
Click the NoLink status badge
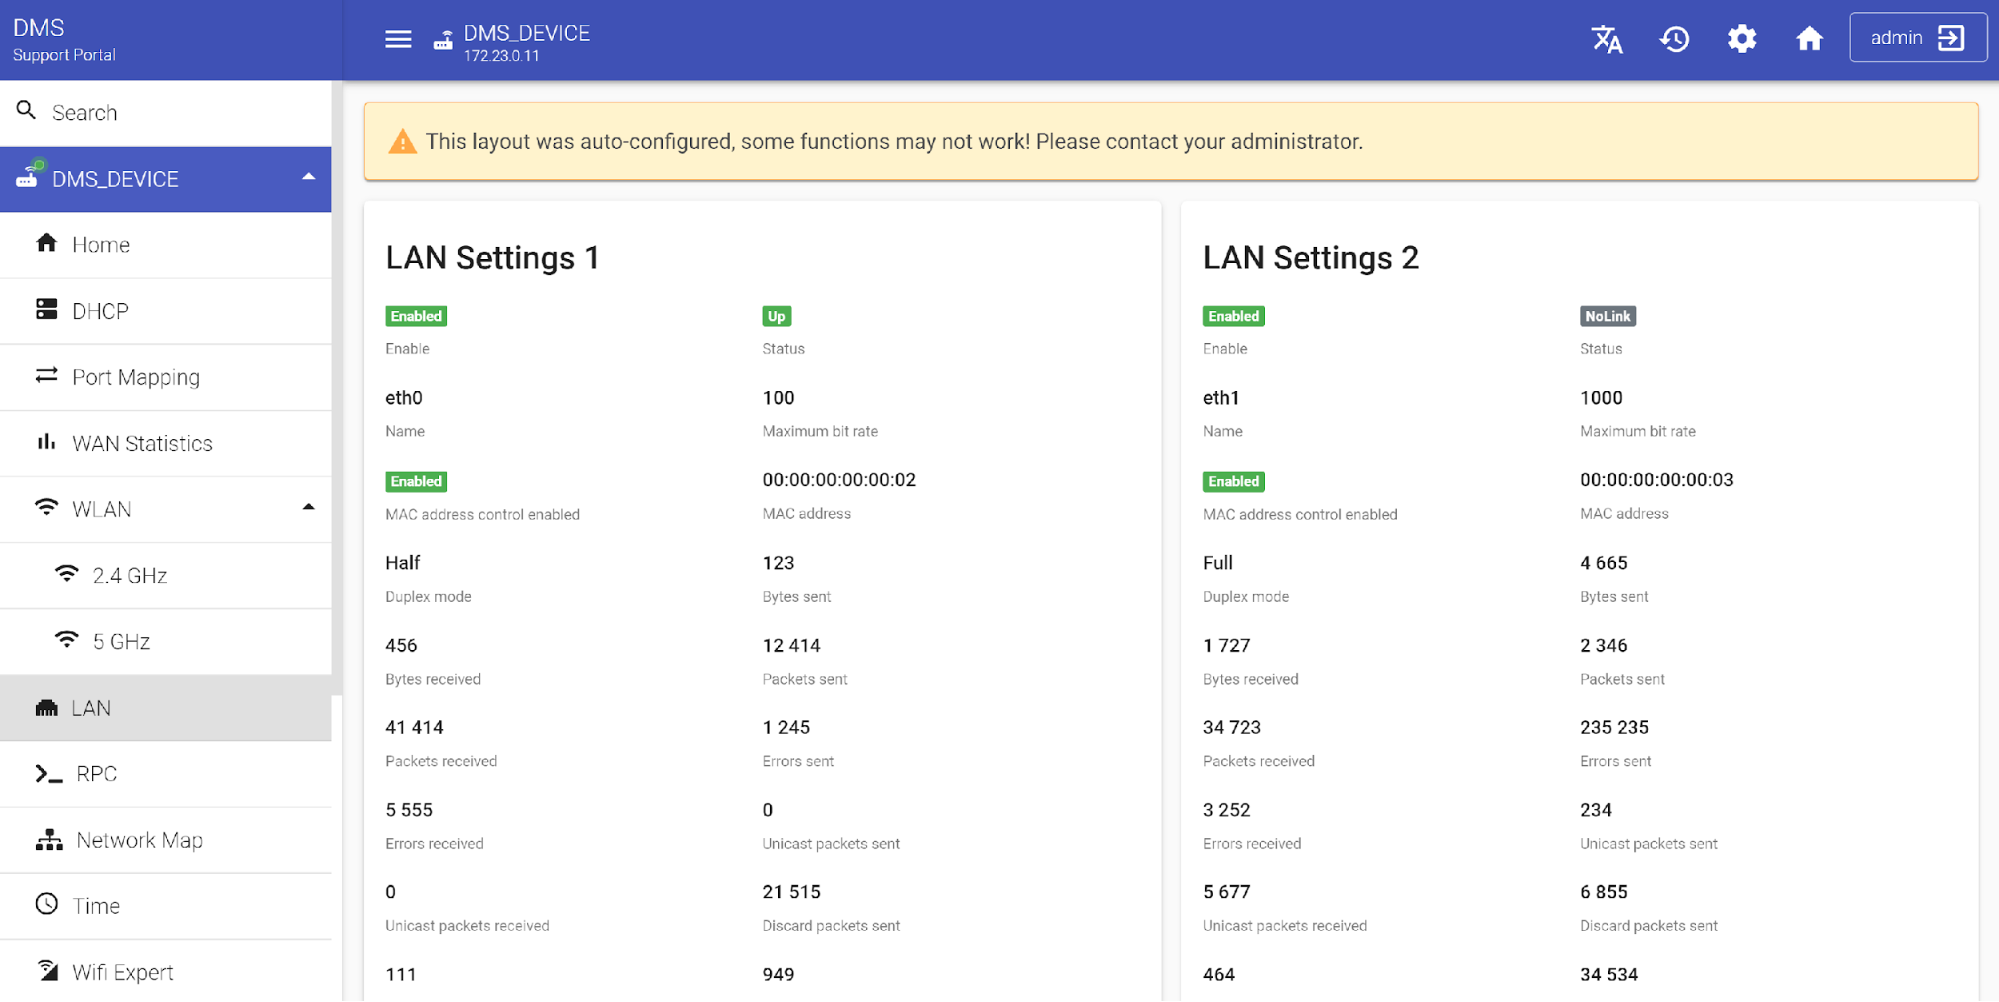point(1607,316)
